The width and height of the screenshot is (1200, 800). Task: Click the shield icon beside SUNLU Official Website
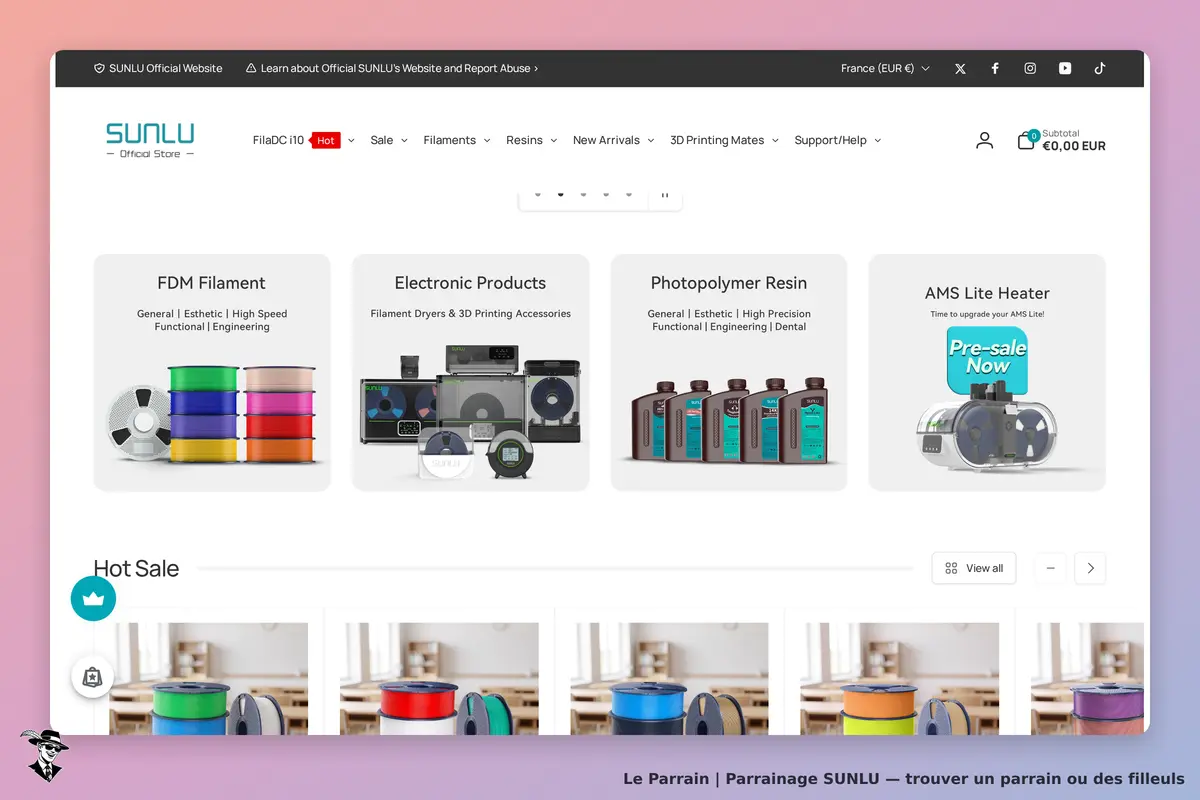tap(99, 69)
